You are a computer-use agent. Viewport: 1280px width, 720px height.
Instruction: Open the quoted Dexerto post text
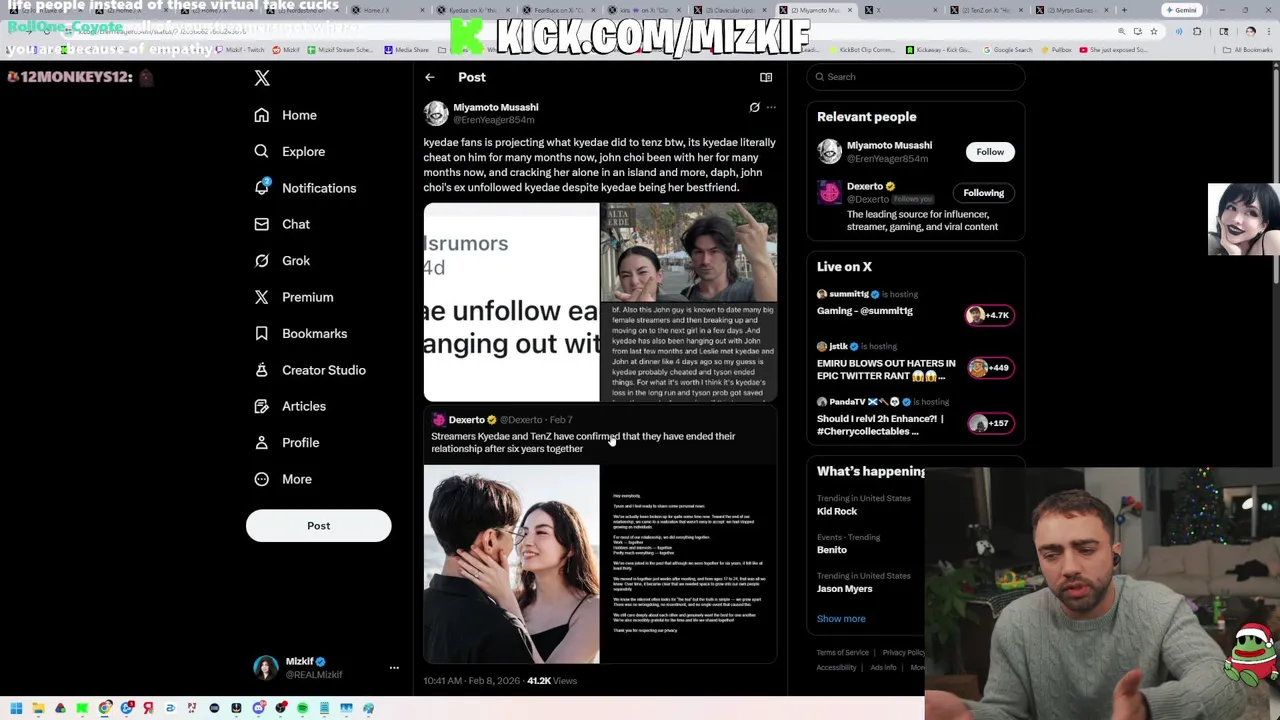583,442
